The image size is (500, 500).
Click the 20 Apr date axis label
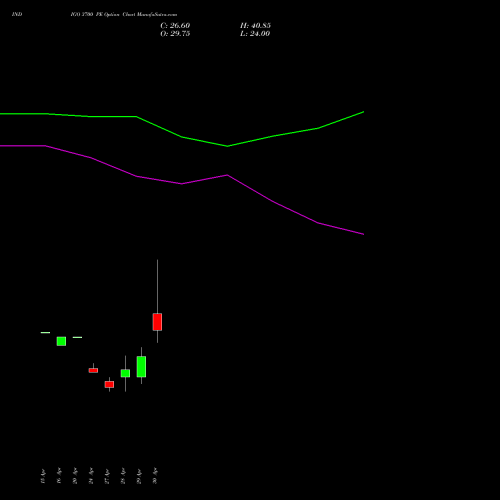[x=75, y=476]
